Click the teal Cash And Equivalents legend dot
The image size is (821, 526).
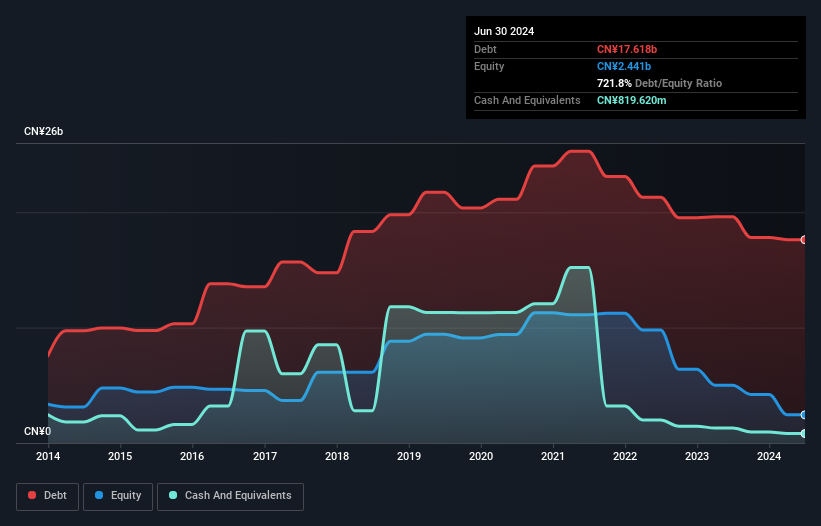[x=173, y=495]
